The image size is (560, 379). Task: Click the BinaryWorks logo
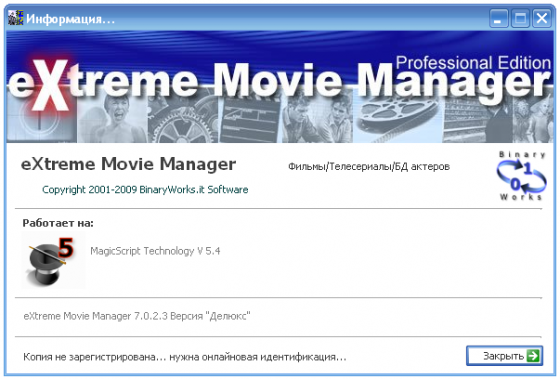pos(522,175)
